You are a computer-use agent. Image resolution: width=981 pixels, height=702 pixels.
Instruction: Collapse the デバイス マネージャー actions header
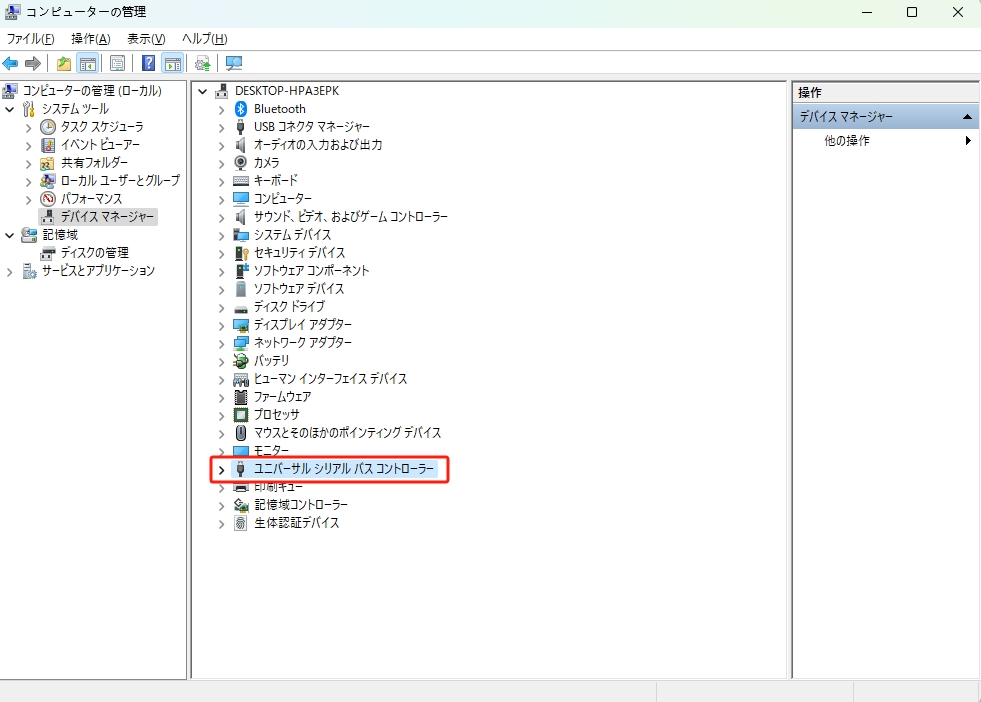click(x=967, y=117)
